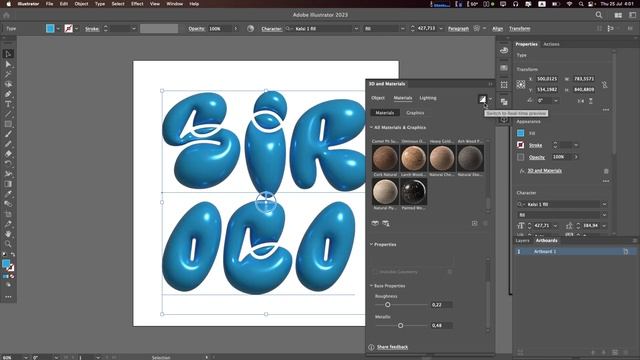Open the render settings dropdown arrow
640x360 pixels.
click(x=490, y=99)
